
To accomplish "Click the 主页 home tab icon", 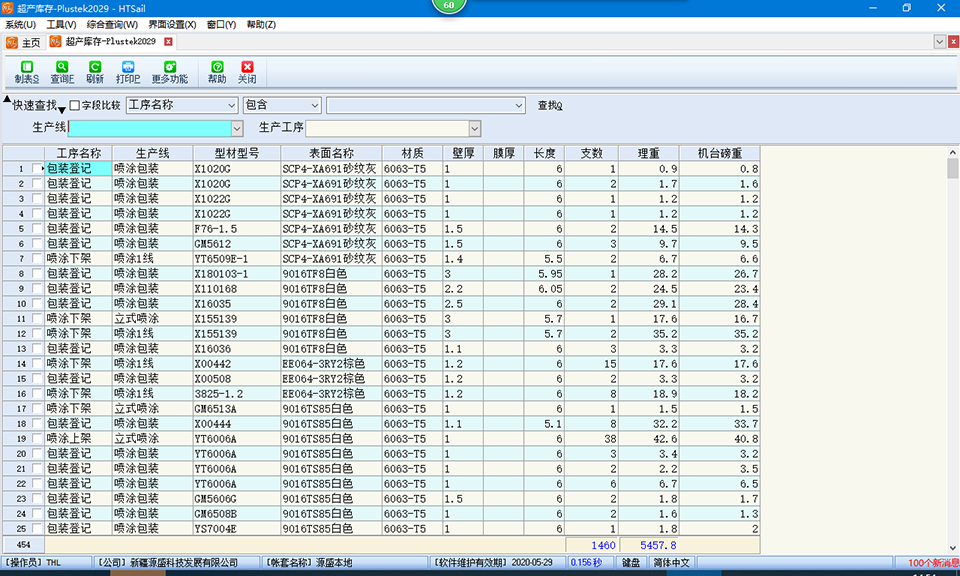I will pyautogui.click(x=12, y=42).
